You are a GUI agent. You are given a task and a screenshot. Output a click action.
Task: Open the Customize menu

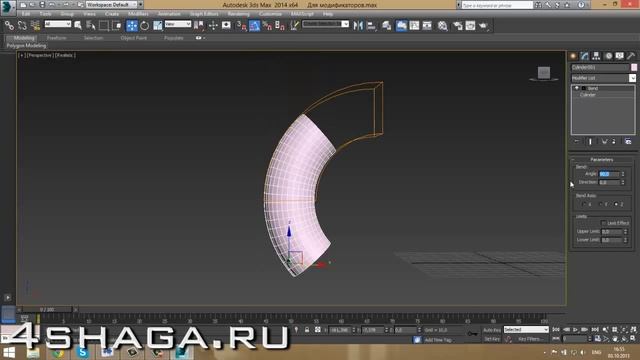[x=270, y=14]
